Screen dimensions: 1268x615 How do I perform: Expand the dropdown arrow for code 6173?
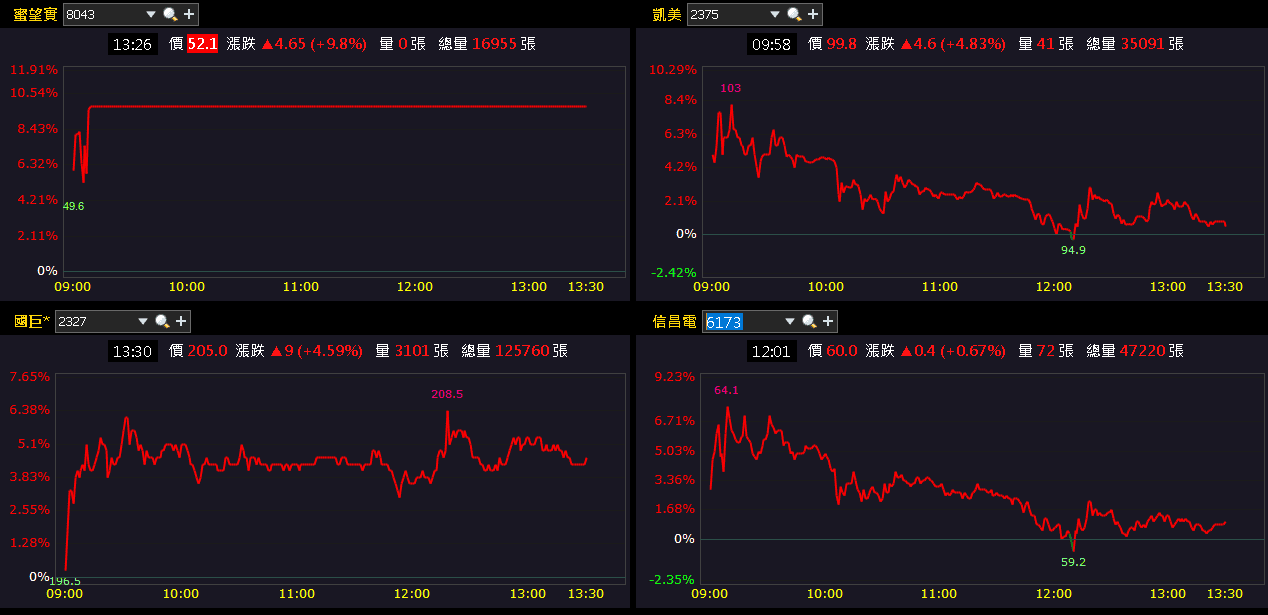click(x=789, y=321)
